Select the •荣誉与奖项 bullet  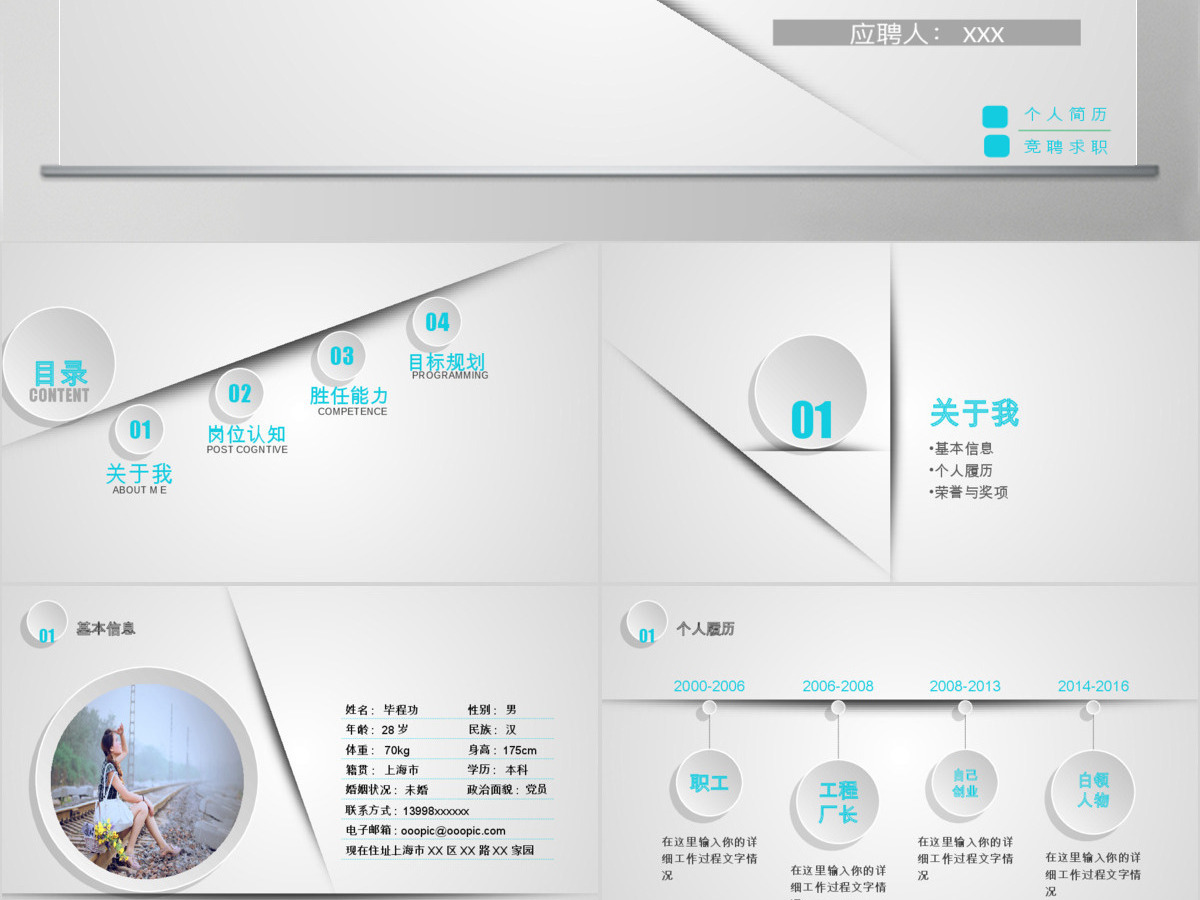click(968, 492)
